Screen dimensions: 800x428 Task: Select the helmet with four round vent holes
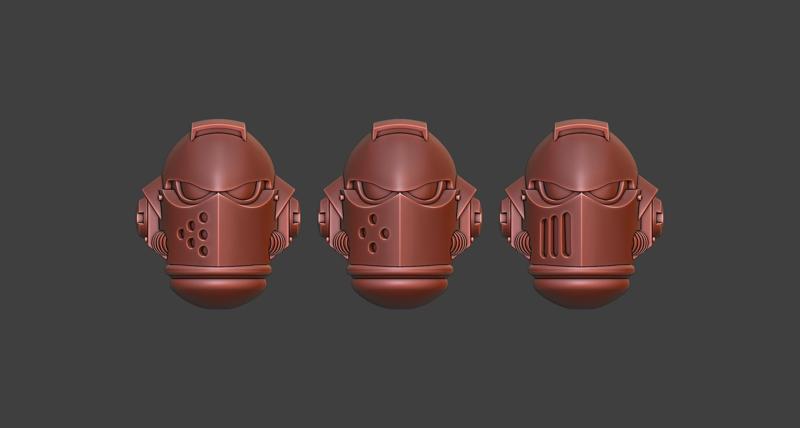click(x=400, y=214)
